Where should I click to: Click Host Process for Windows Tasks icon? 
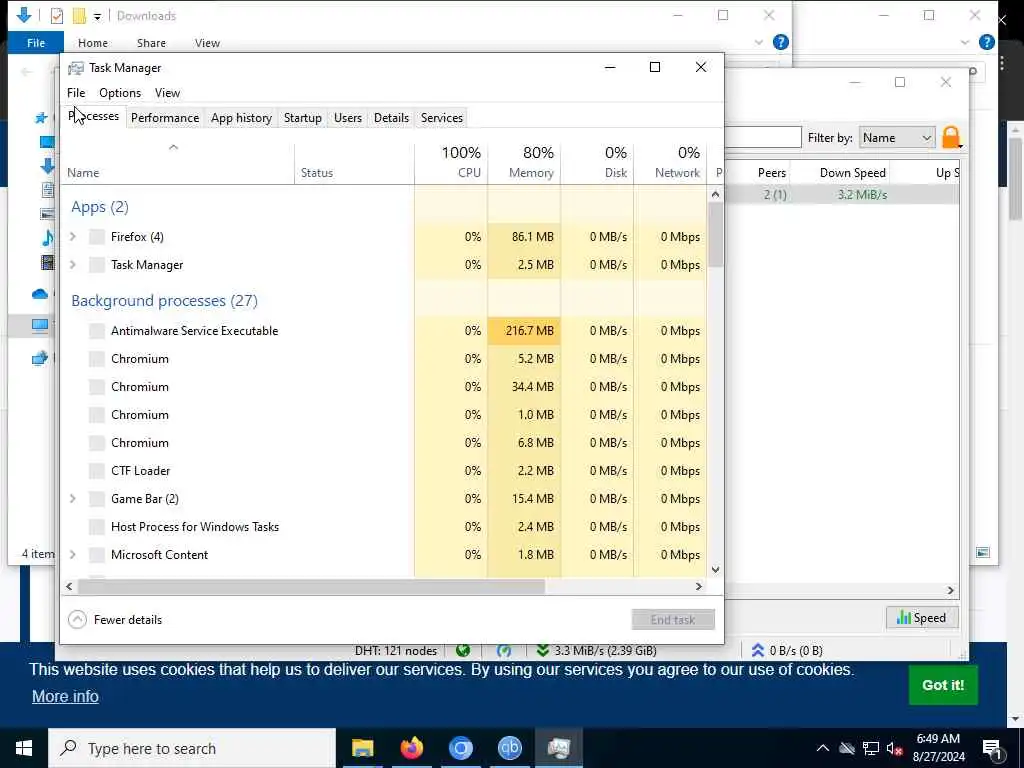(97, 527)
